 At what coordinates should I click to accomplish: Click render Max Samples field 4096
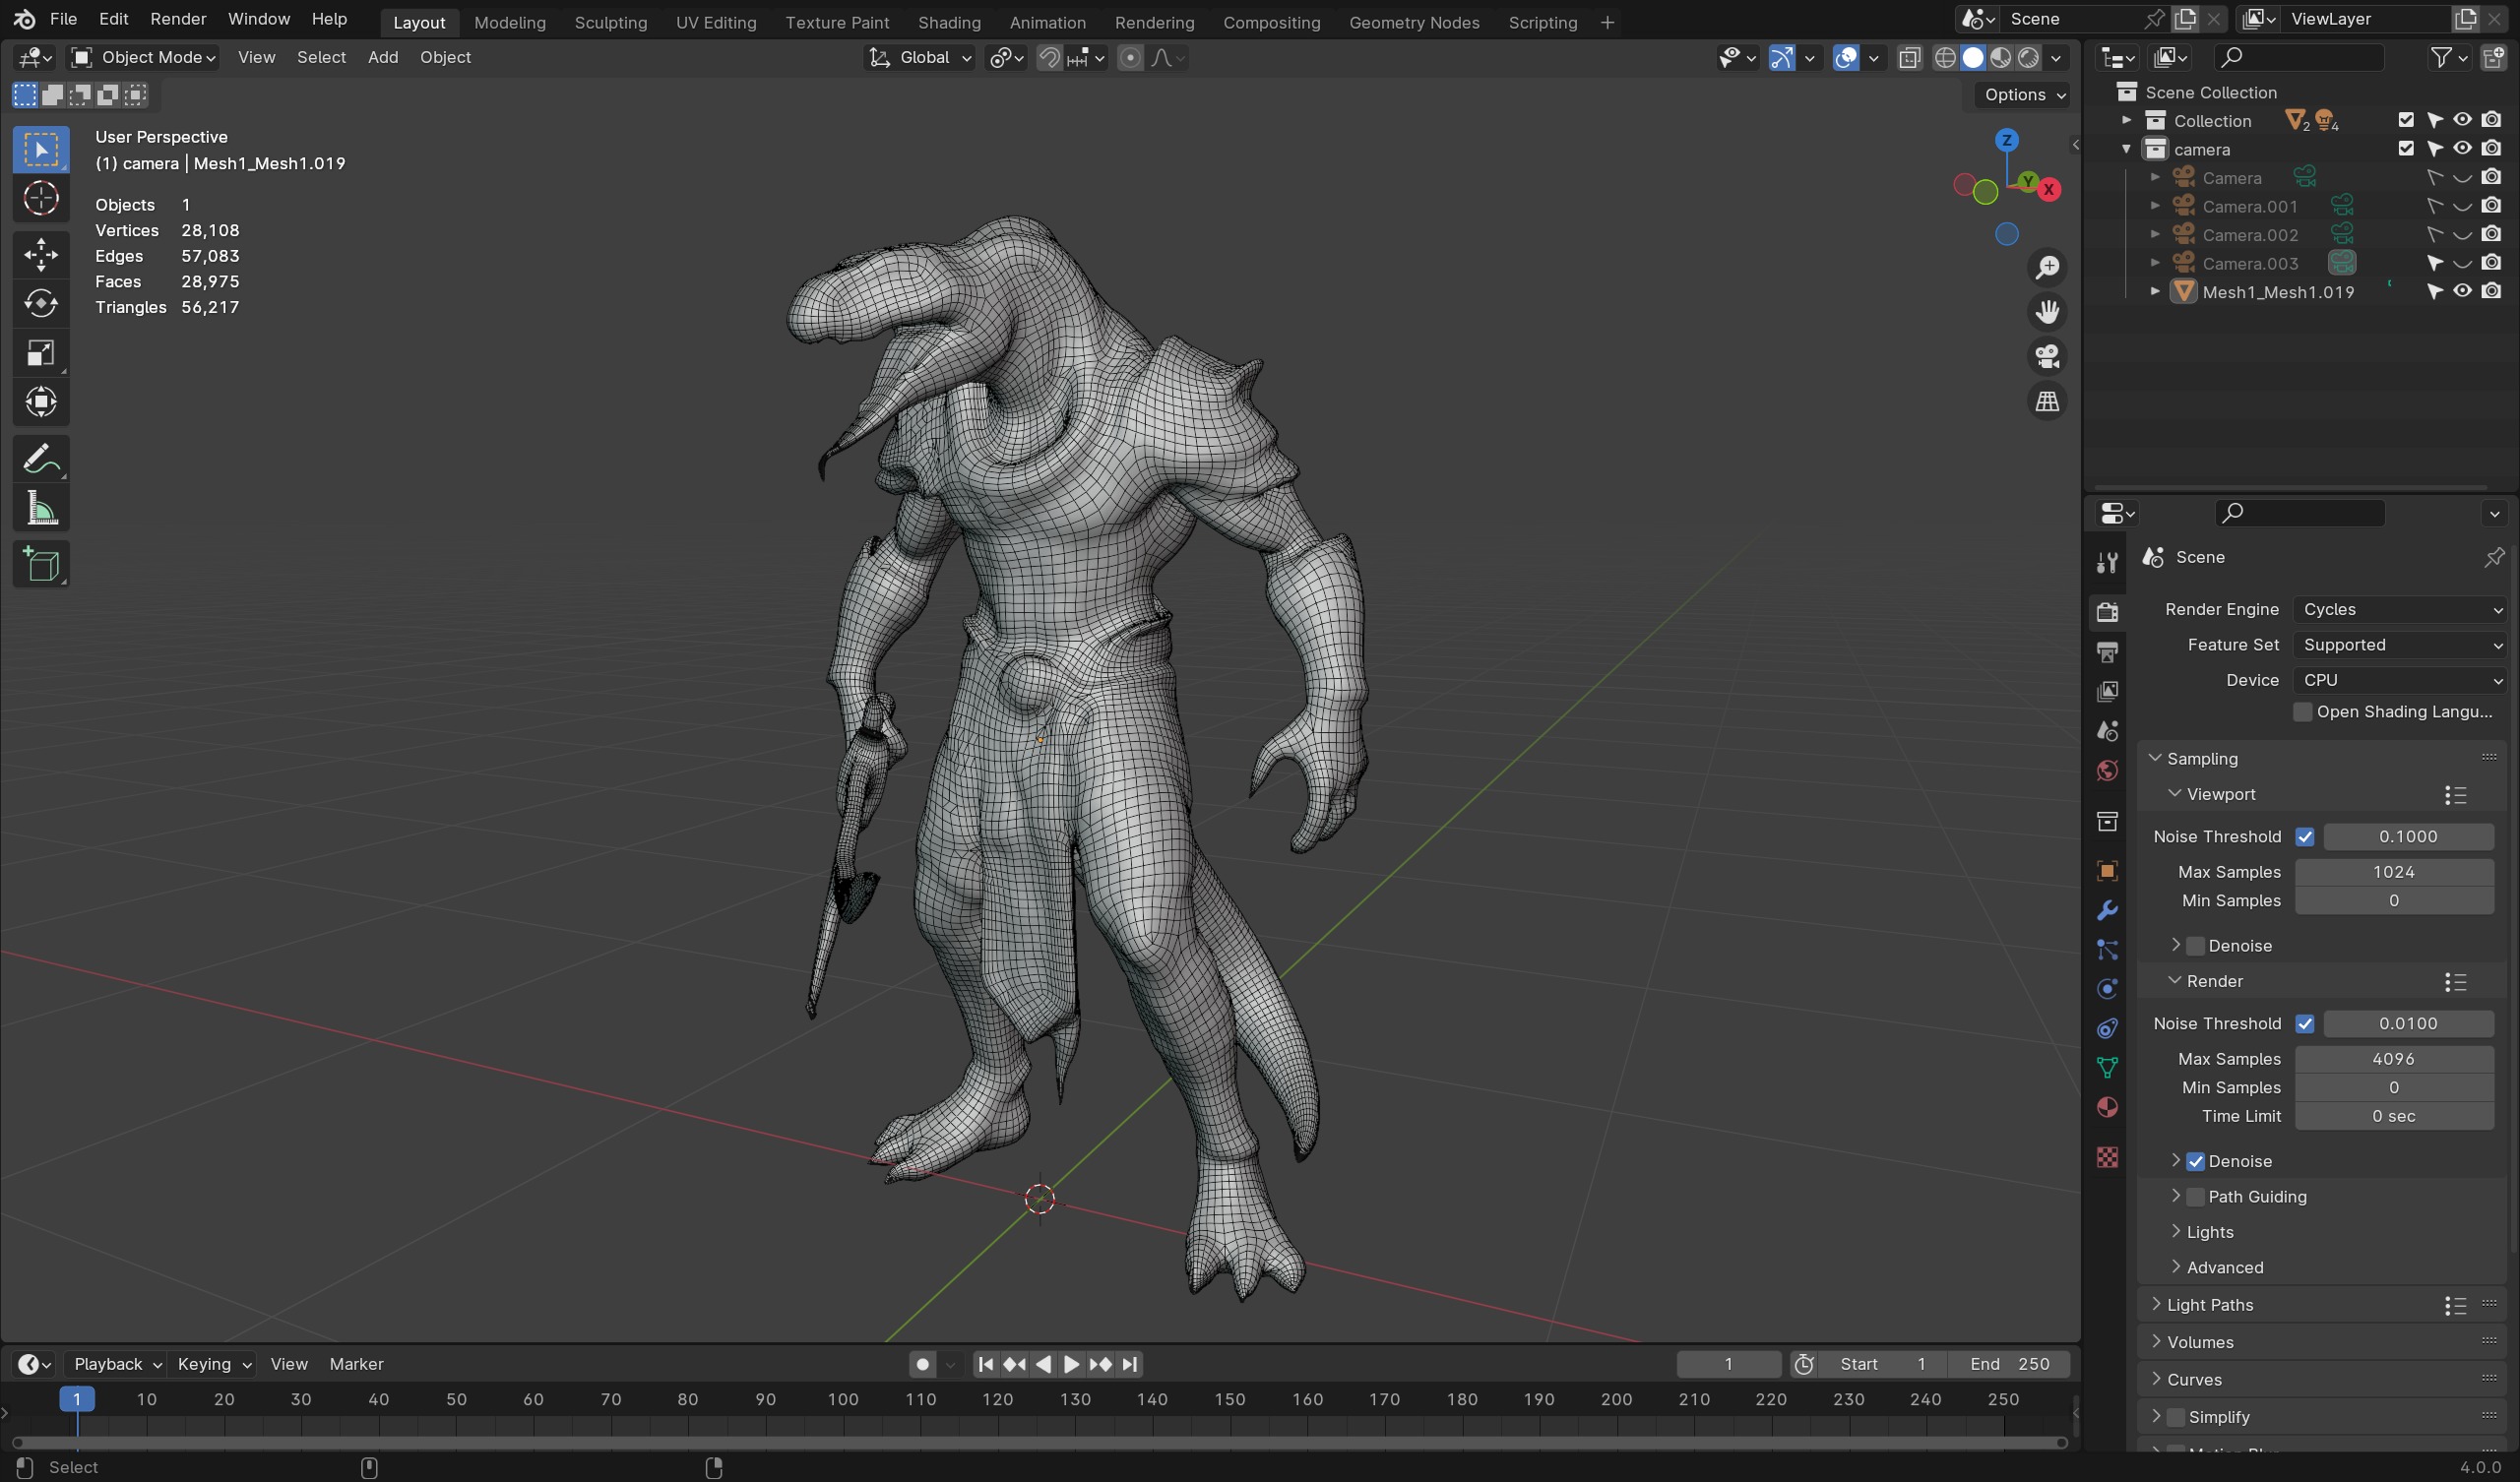point(2393,1058)
